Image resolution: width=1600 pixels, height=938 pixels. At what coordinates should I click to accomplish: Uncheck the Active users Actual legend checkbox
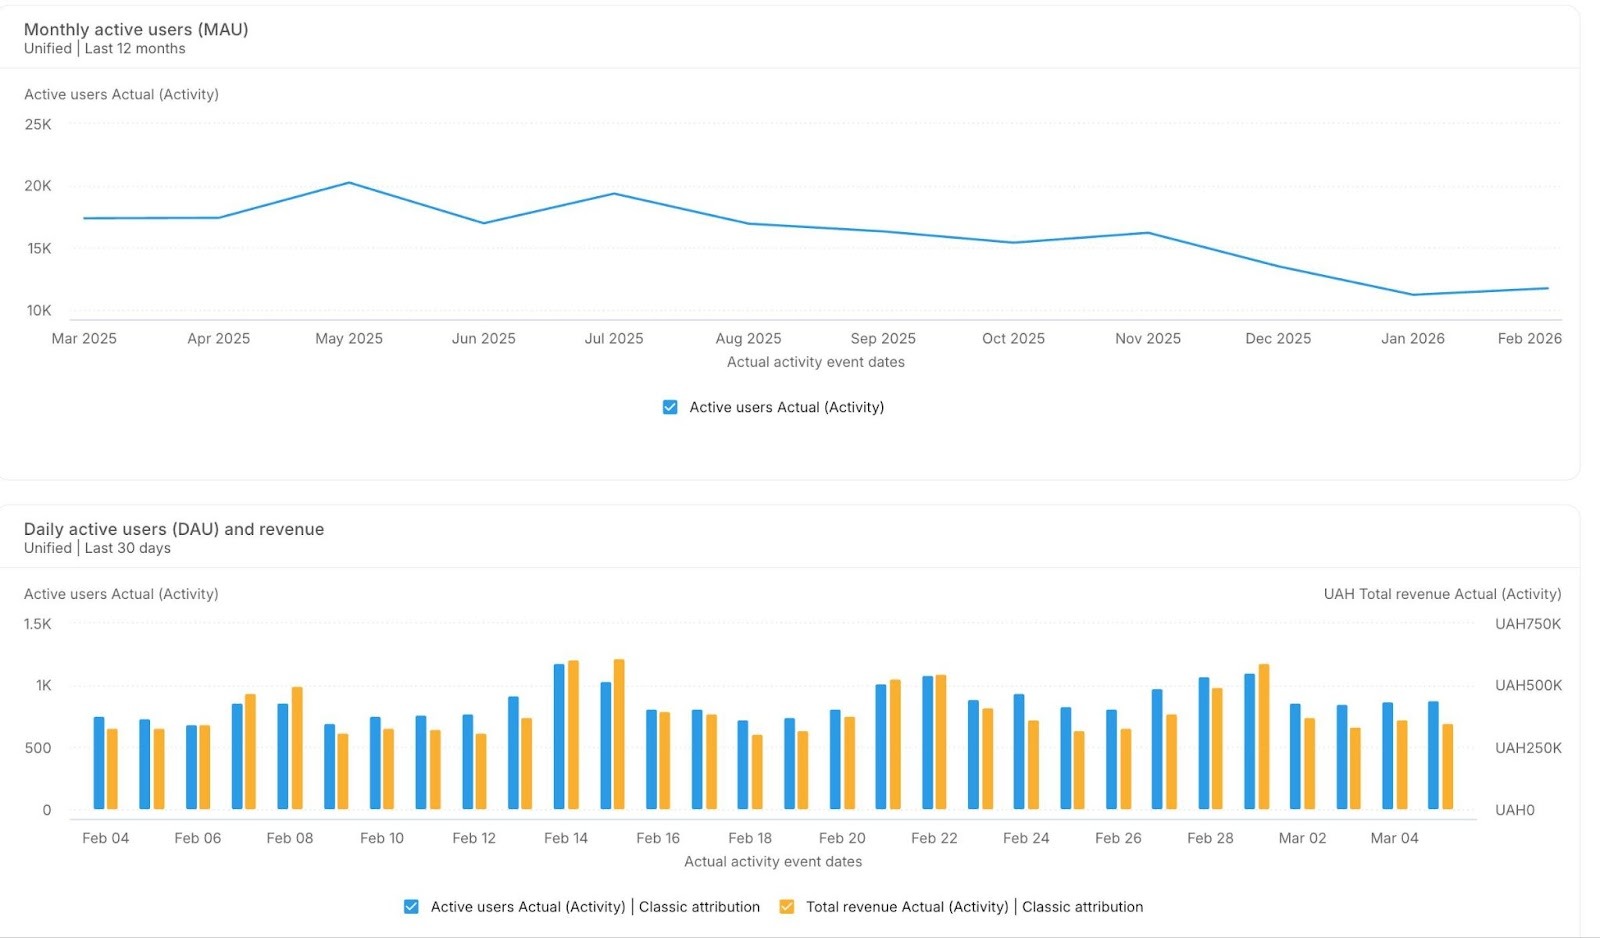point(669,407)
